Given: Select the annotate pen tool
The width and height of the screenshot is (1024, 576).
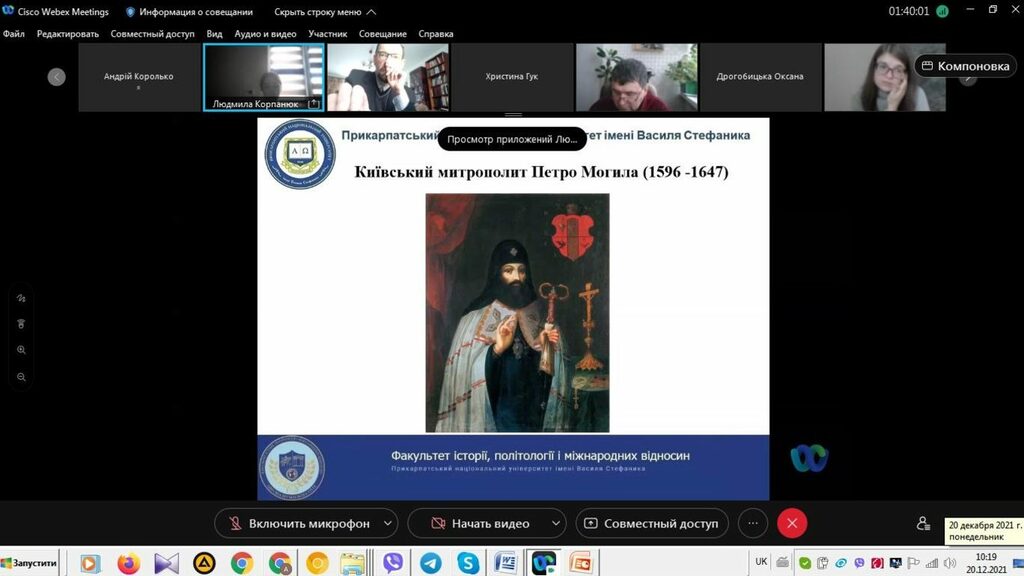Looking at the screenshot, I should click(21, 298).
